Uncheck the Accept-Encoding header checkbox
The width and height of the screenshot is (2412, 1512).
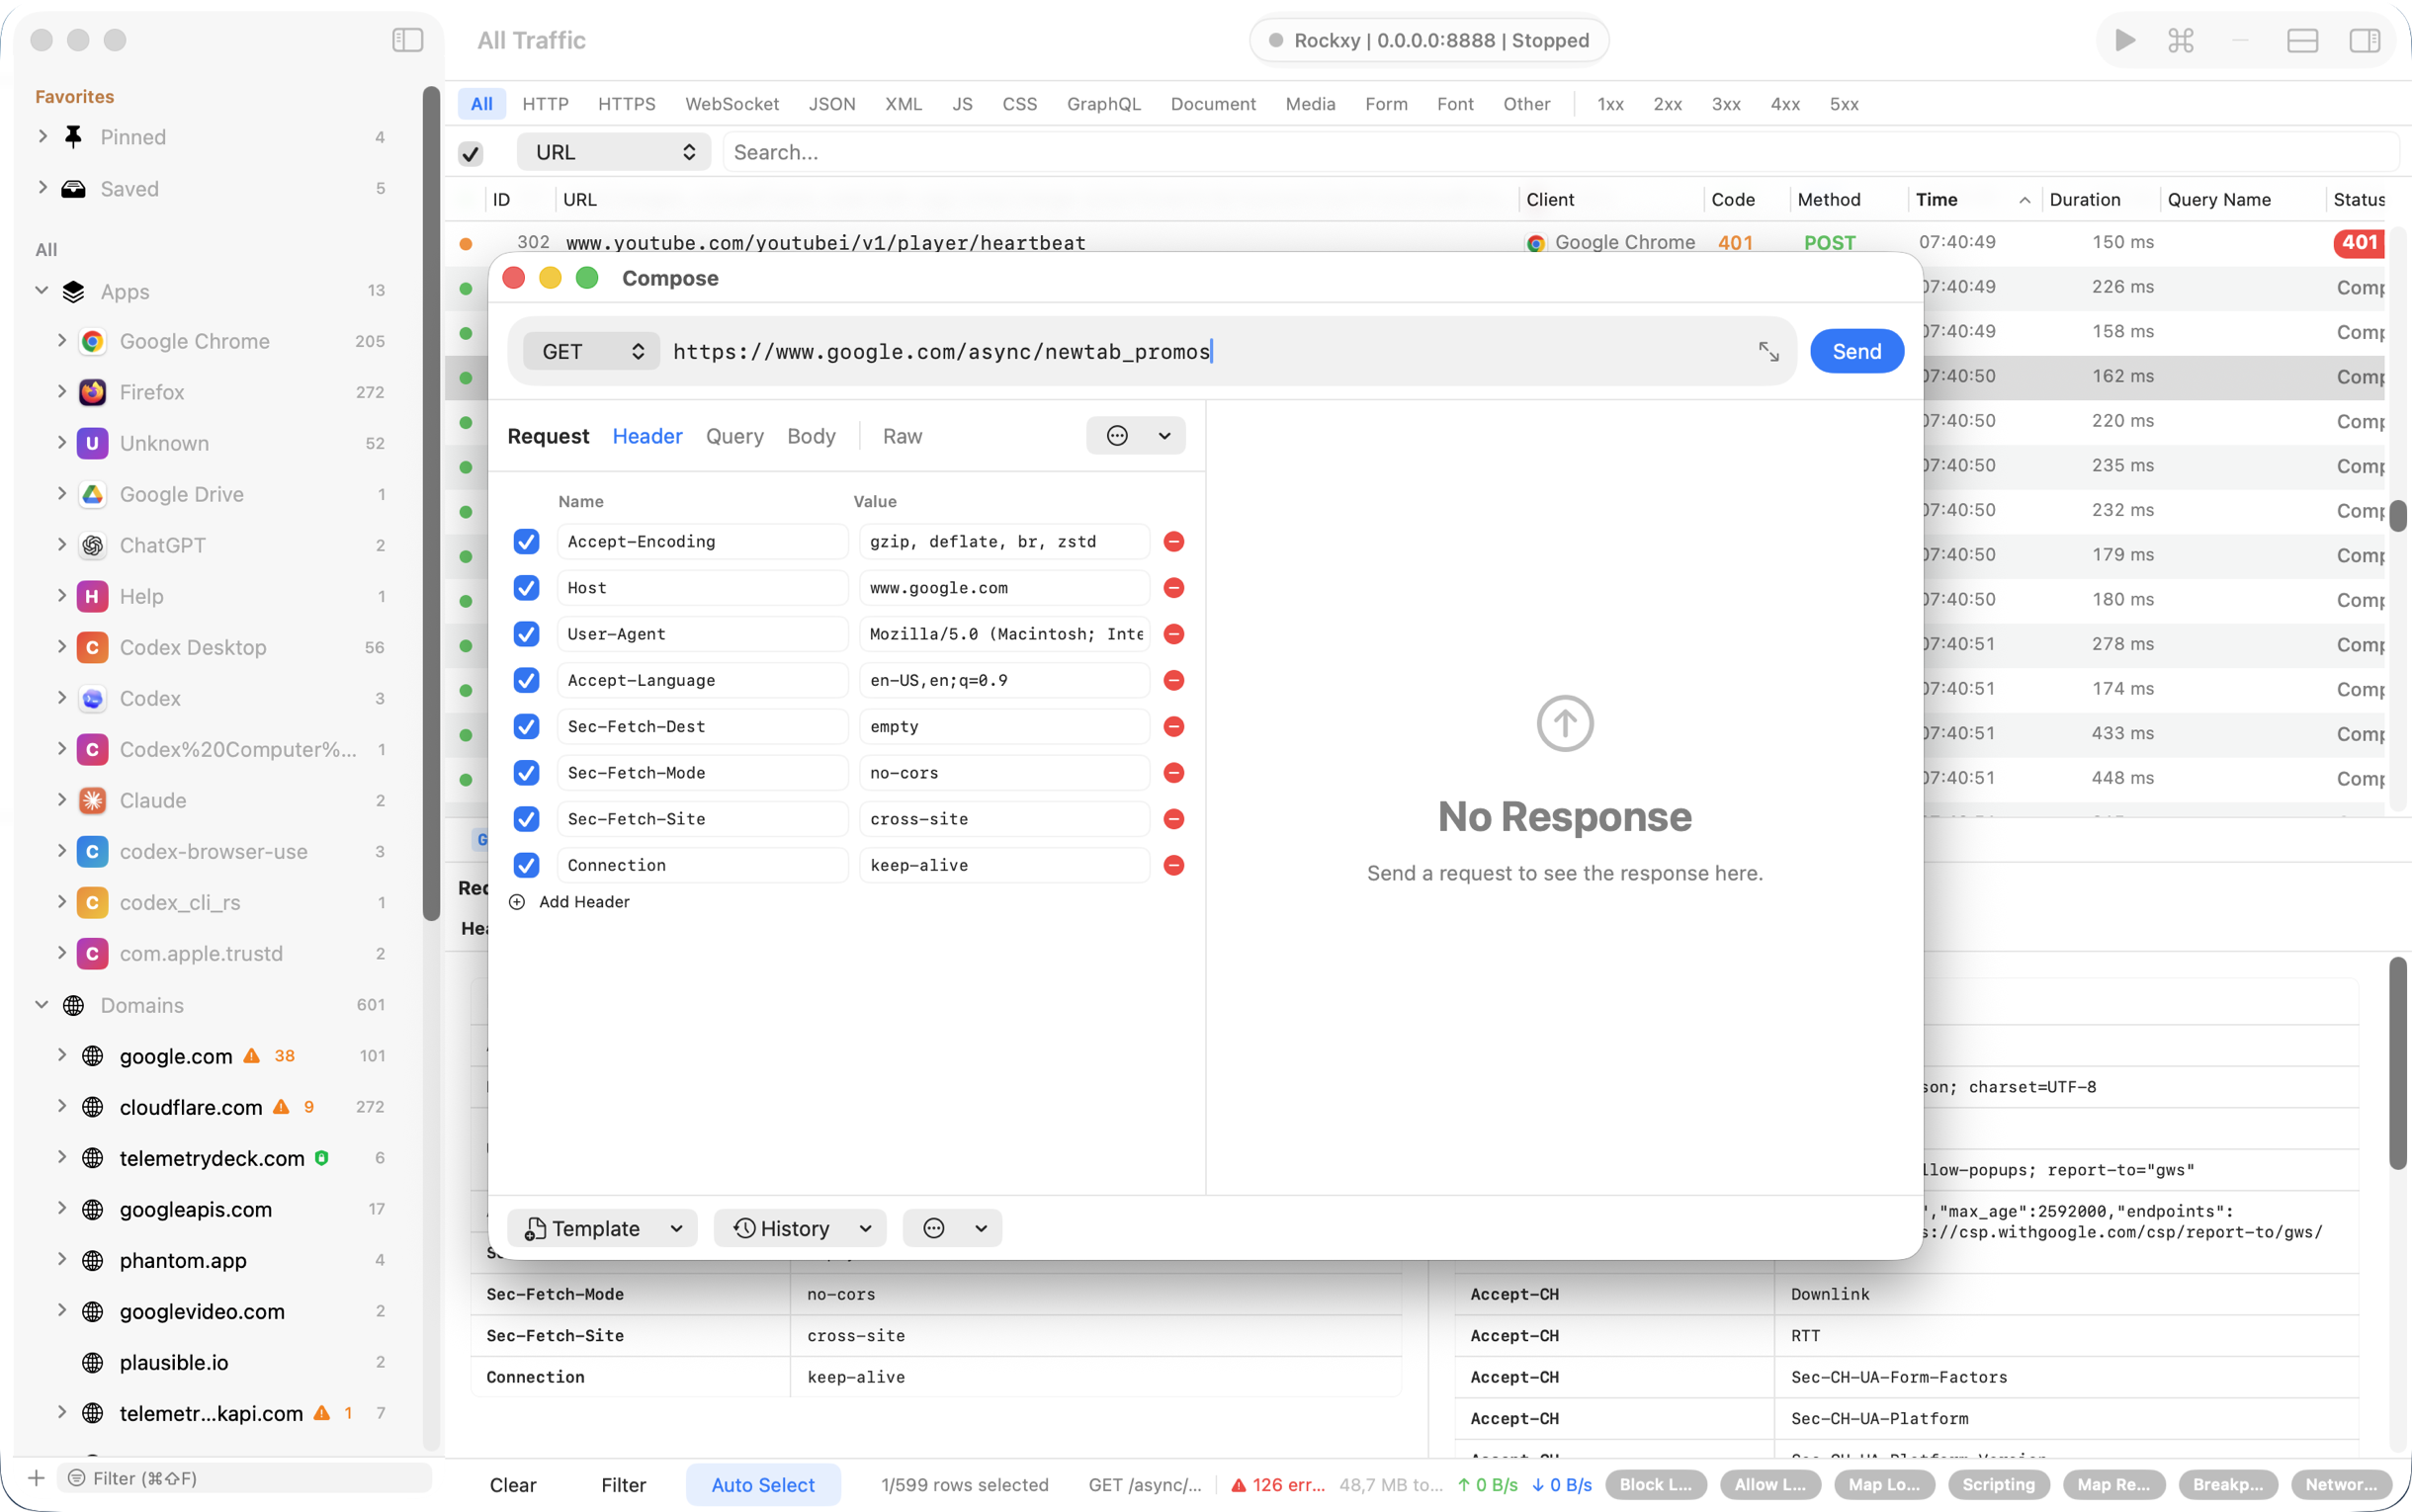(526, 541)
